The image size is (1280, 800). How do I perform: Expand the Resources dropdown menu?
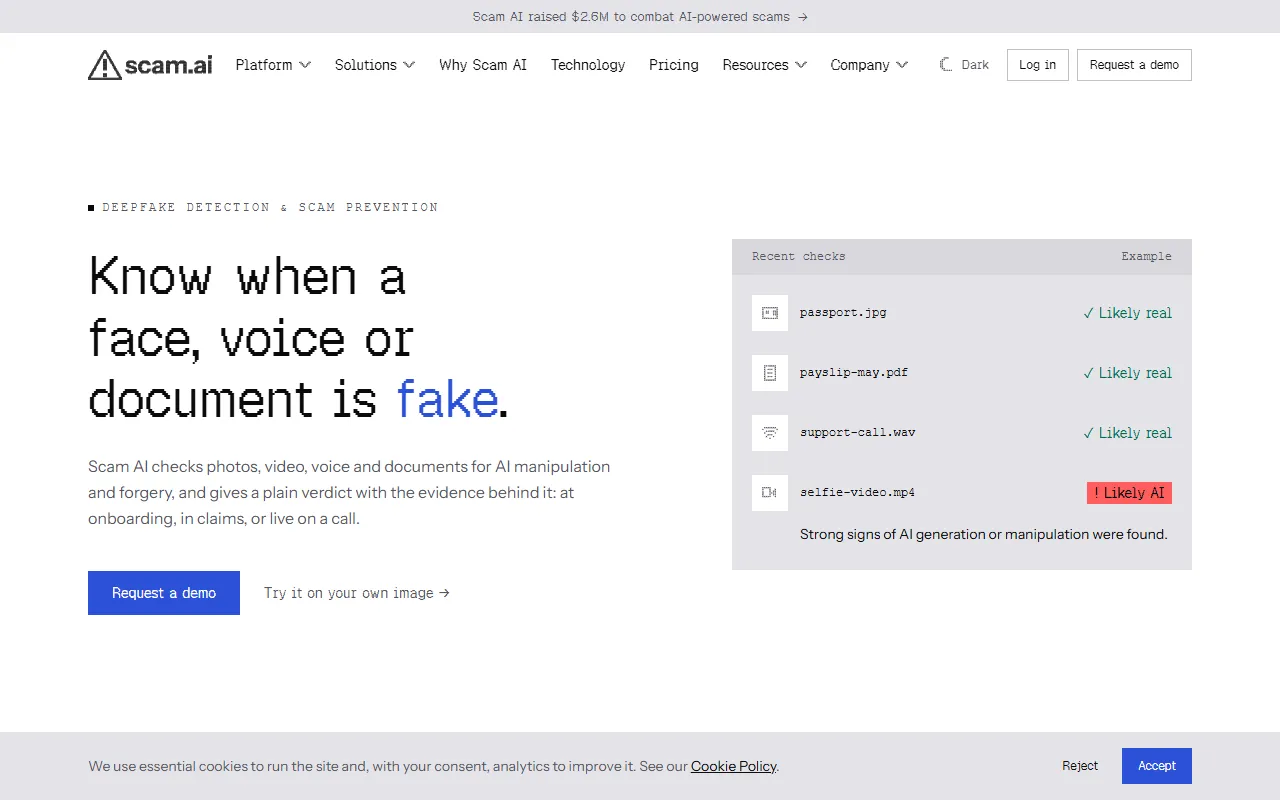(x=765, y=65)
